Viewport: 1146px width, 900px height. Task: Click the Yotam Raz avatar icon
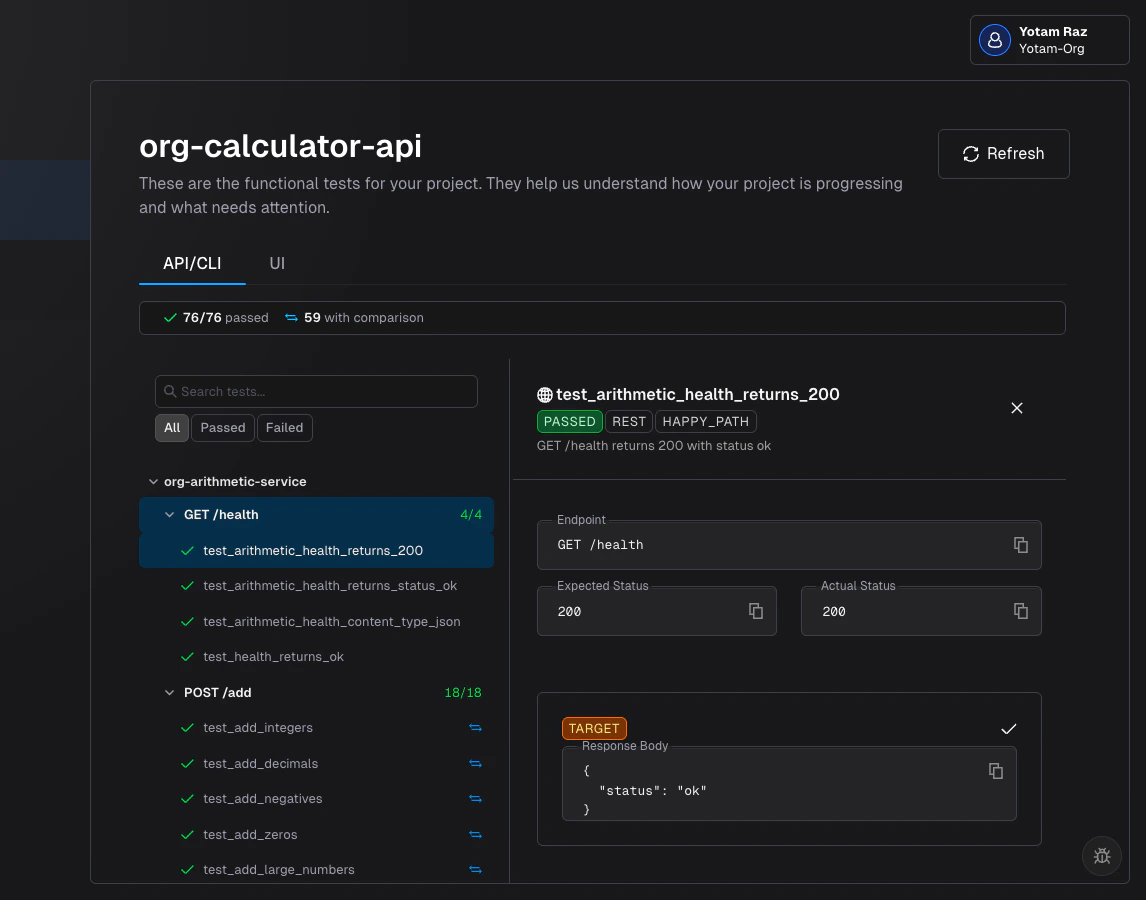tap(994, 40)
